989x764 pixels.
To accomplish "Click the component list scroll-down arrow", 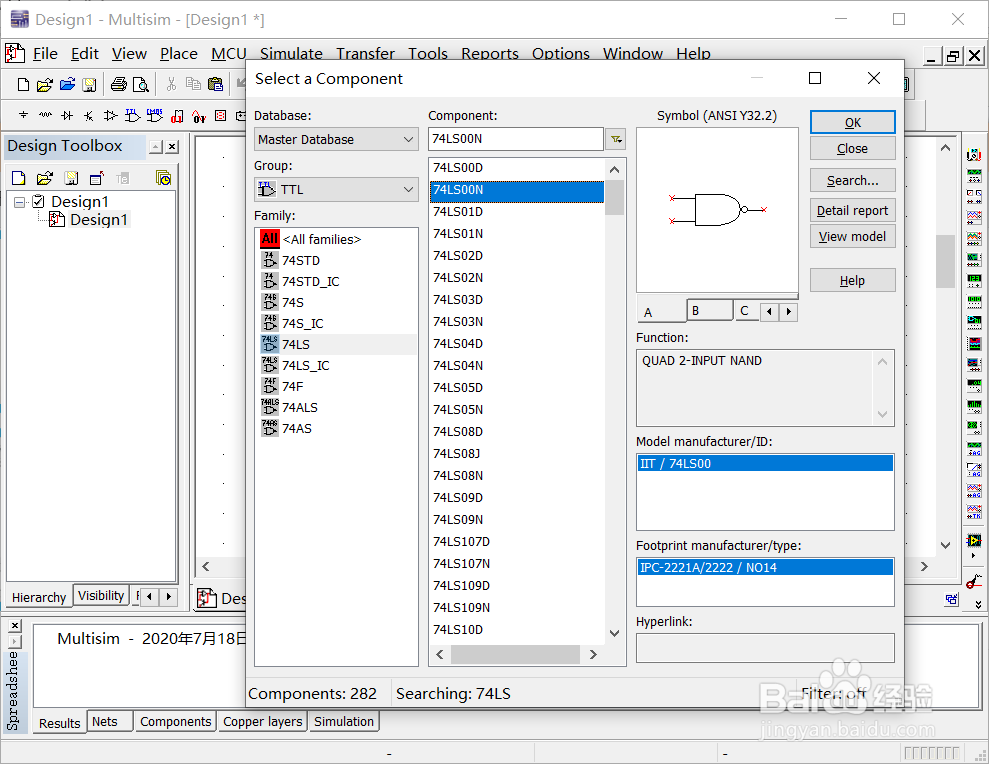I will tap(615, 633).
